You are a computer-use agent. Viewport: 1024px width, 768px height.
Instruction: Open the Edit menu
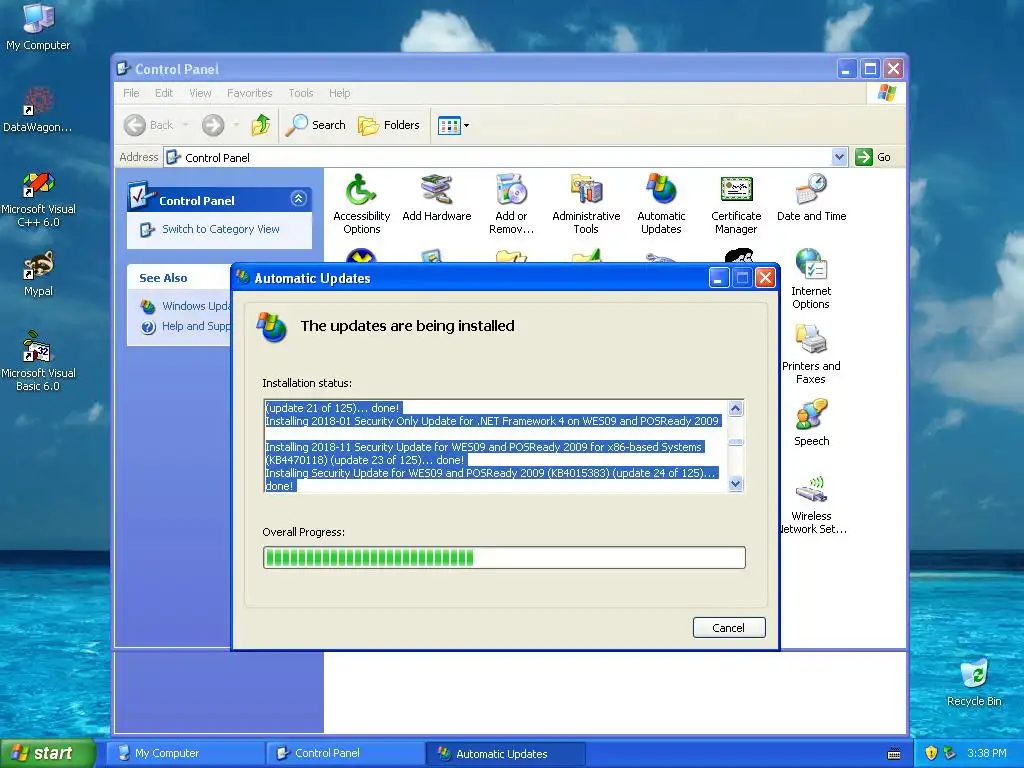(164, 93)
